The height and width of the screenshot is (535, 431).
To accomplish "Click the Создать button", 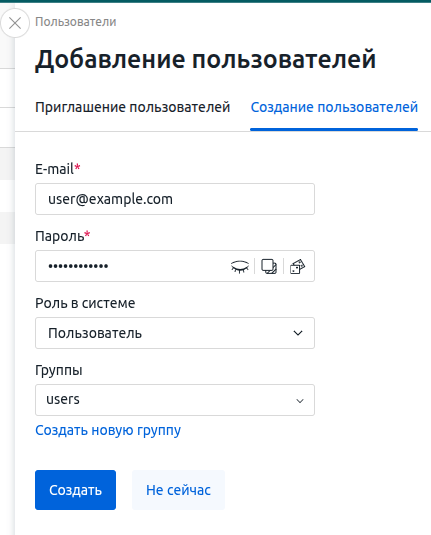I will pos(75,490).
